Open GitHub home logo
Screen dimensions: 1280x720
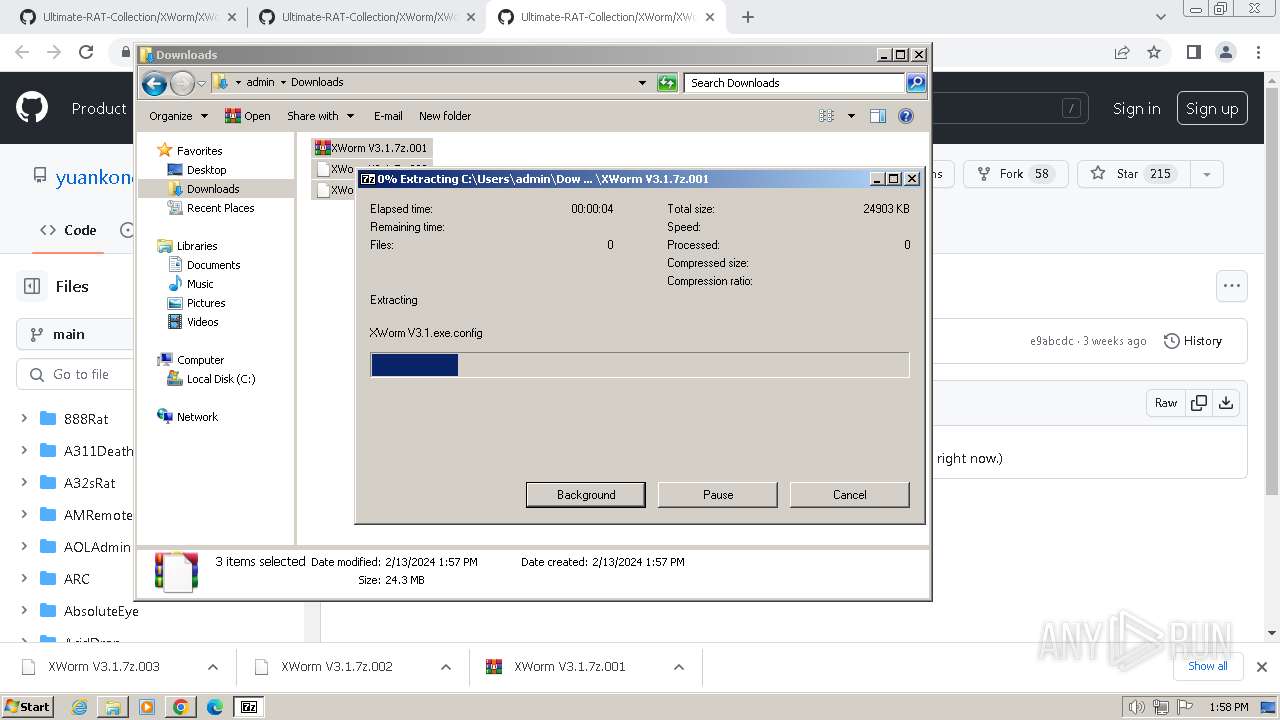coord(32,108)
